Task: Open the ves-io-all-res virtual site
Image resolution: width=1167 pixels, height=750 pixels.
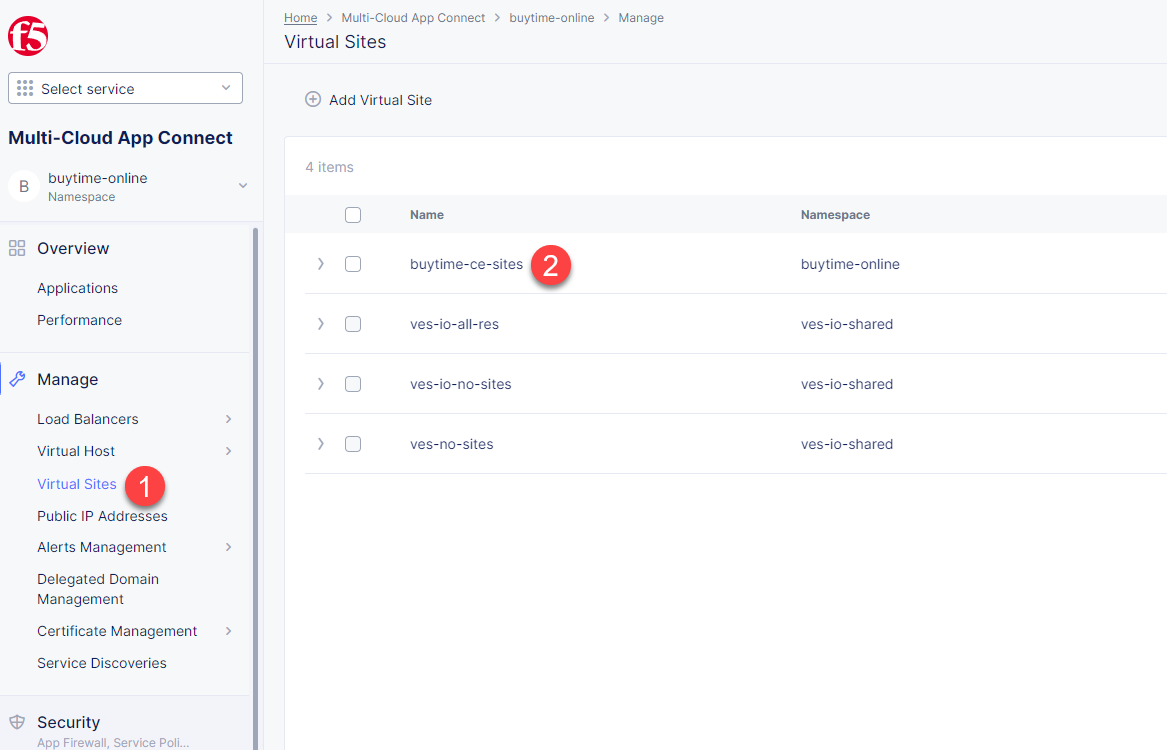Action: coord(454,324)
